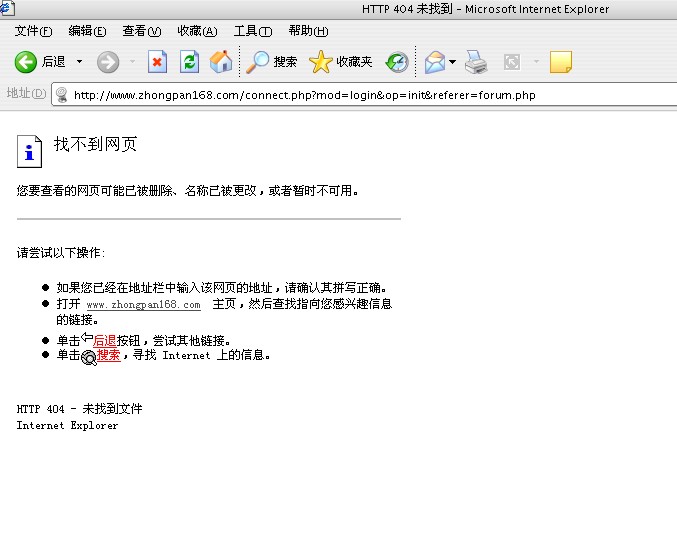Click the 地址(D) label

[26, 93]
